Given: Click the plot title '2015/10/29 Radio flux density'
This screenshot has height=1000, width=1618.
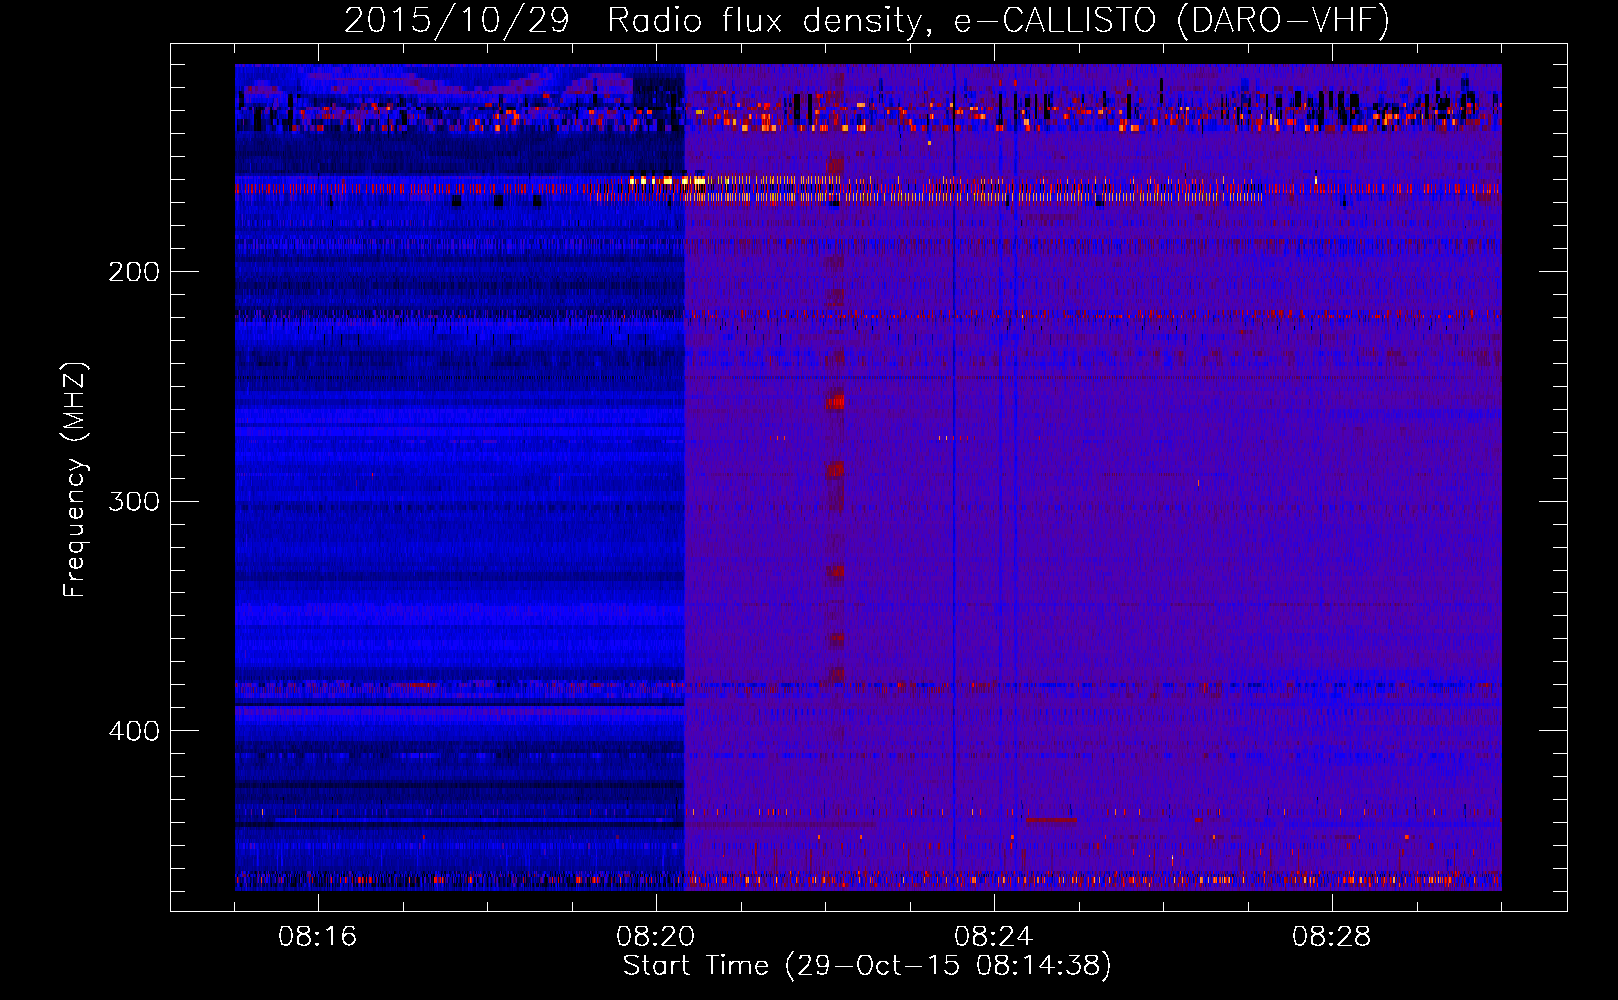Looking at the screenshot, I should click(867, 20).
